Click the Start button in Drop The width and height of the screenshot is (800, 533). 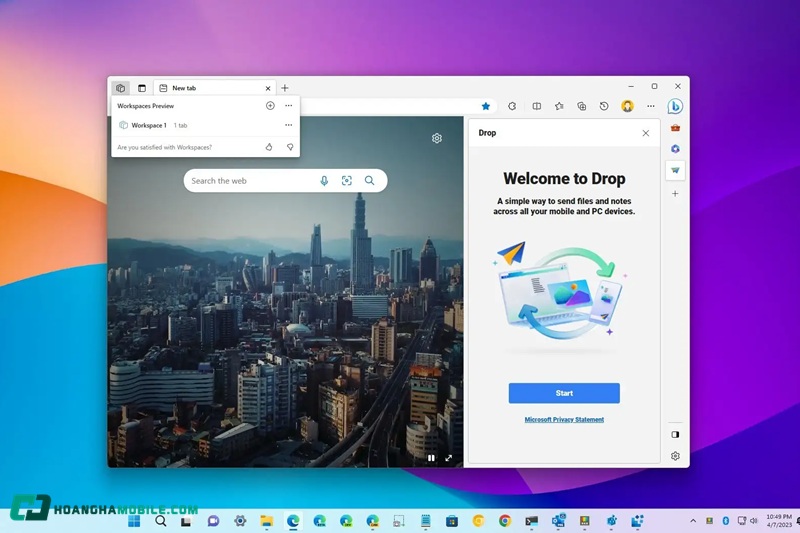click(x=564, y=393)
